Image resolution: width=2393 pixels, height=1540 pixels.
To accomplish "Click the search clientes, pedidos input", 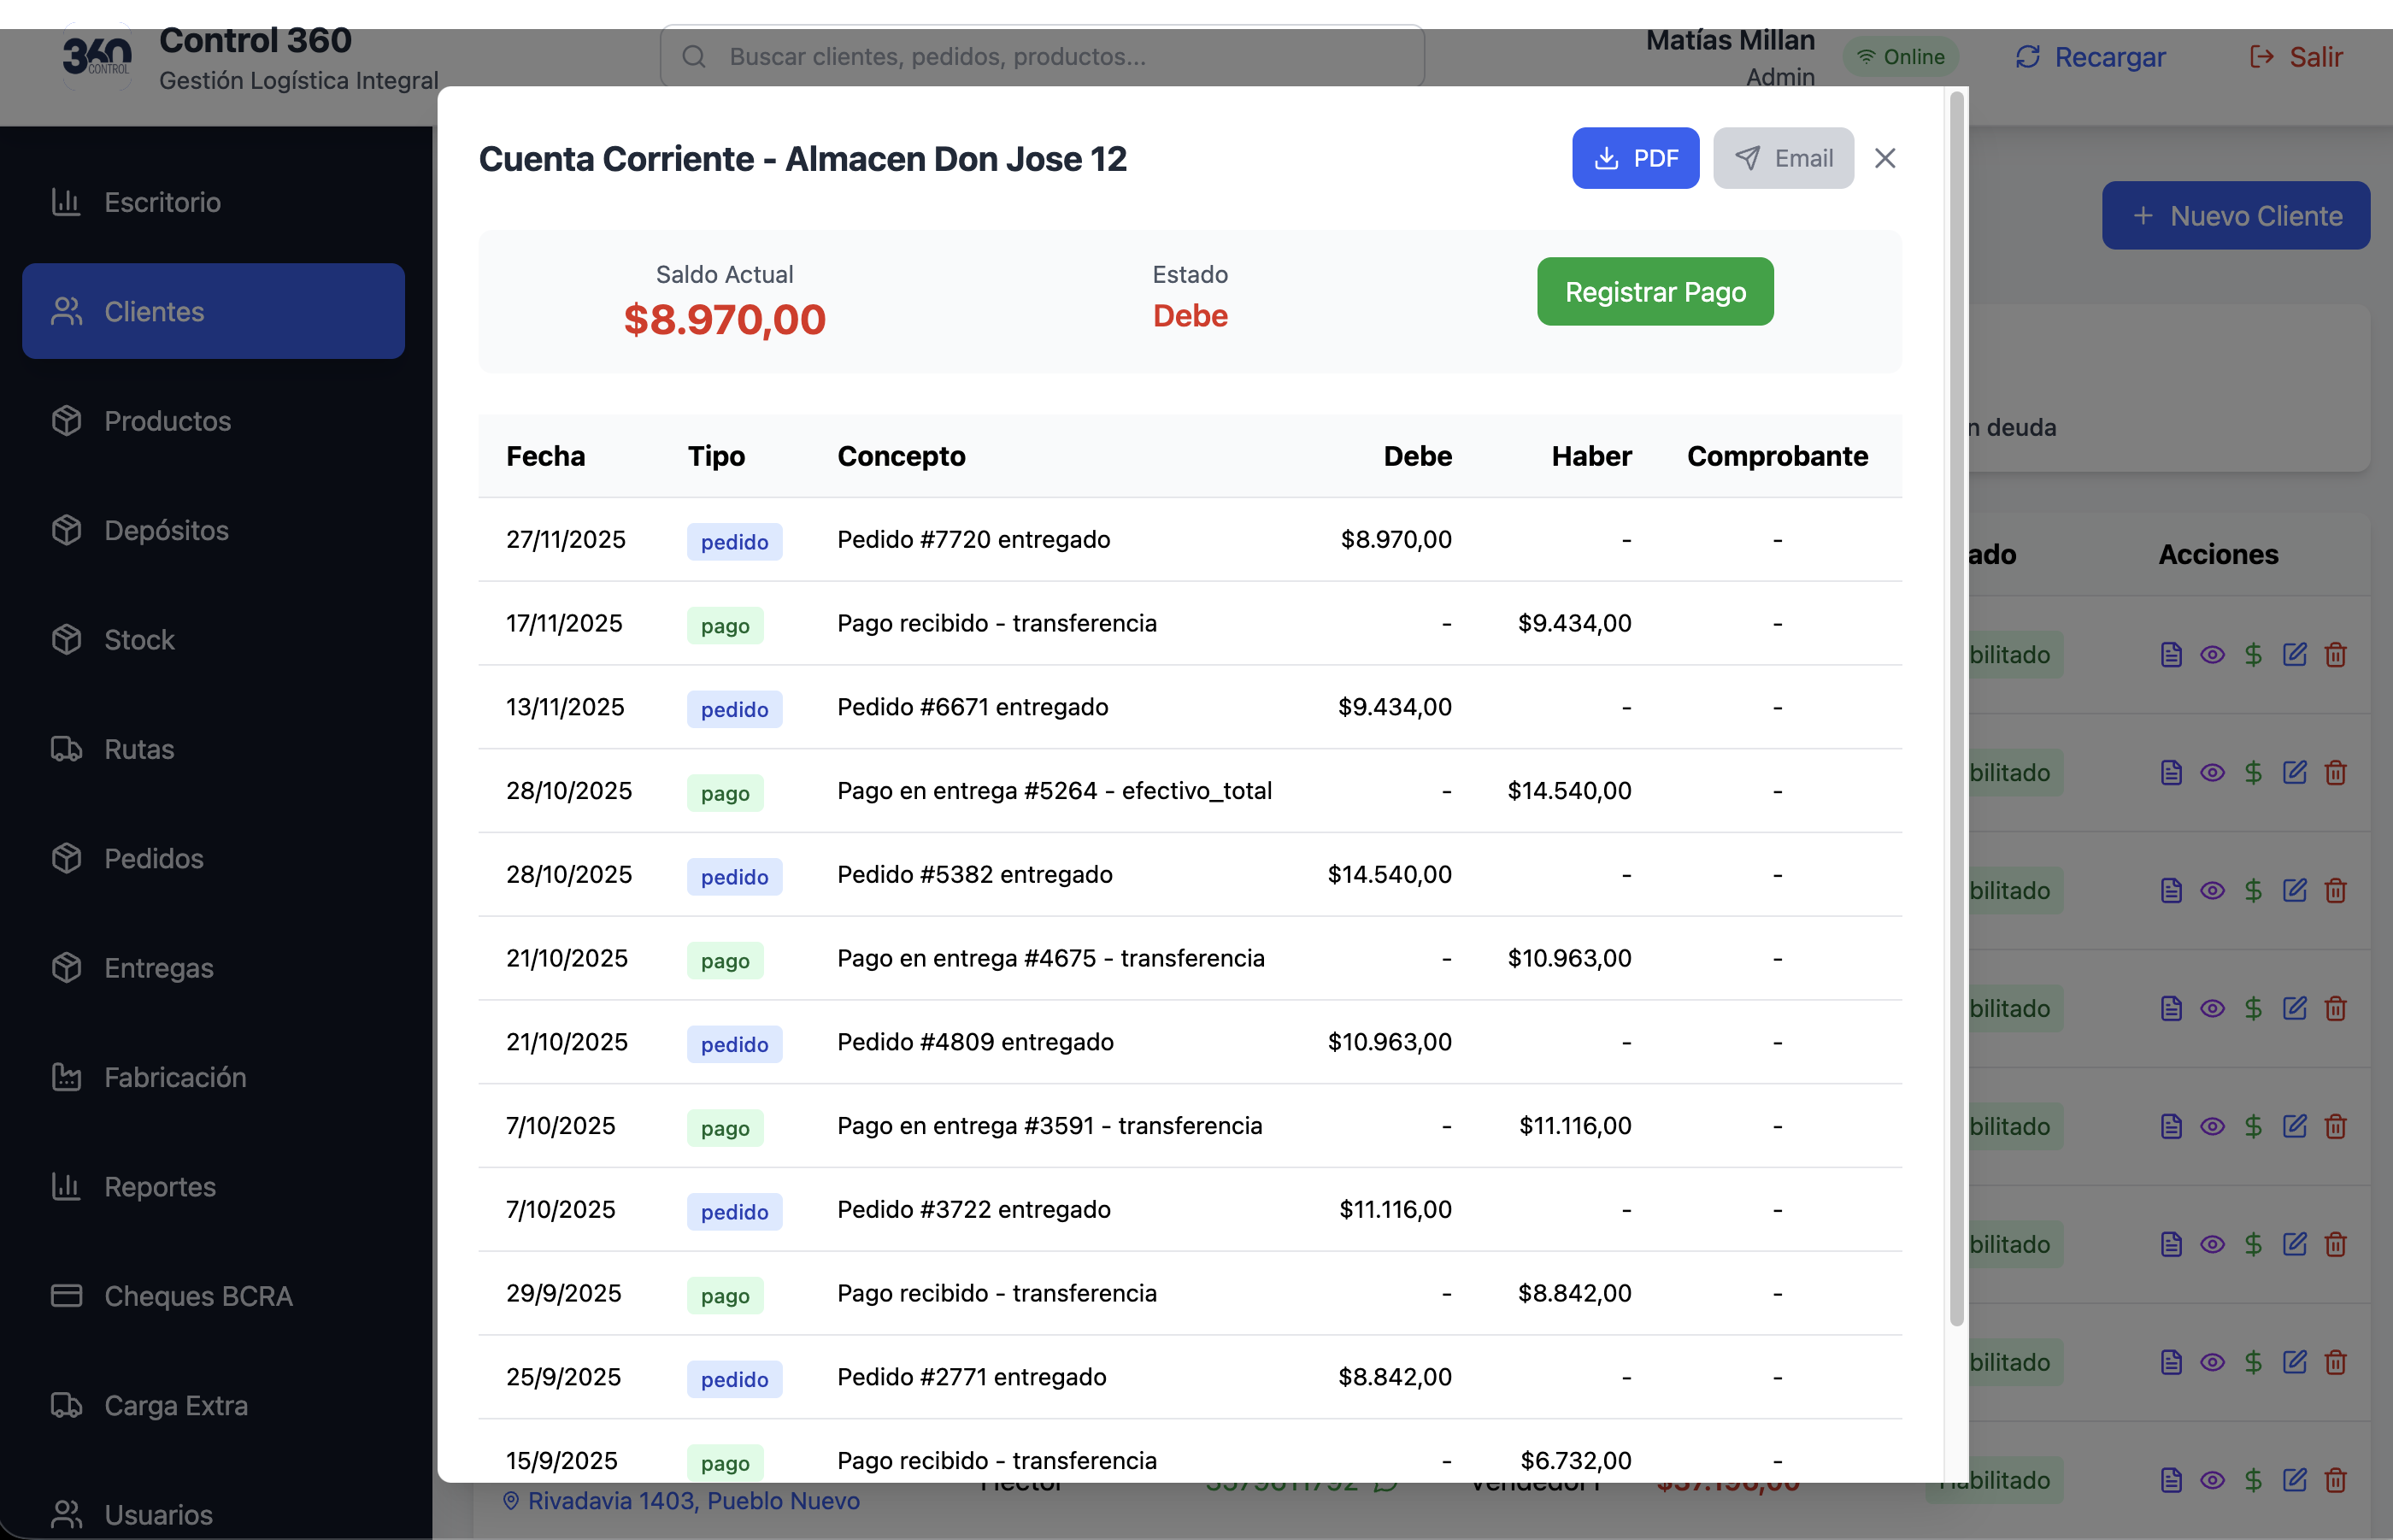I will (x=1042, y=57).
